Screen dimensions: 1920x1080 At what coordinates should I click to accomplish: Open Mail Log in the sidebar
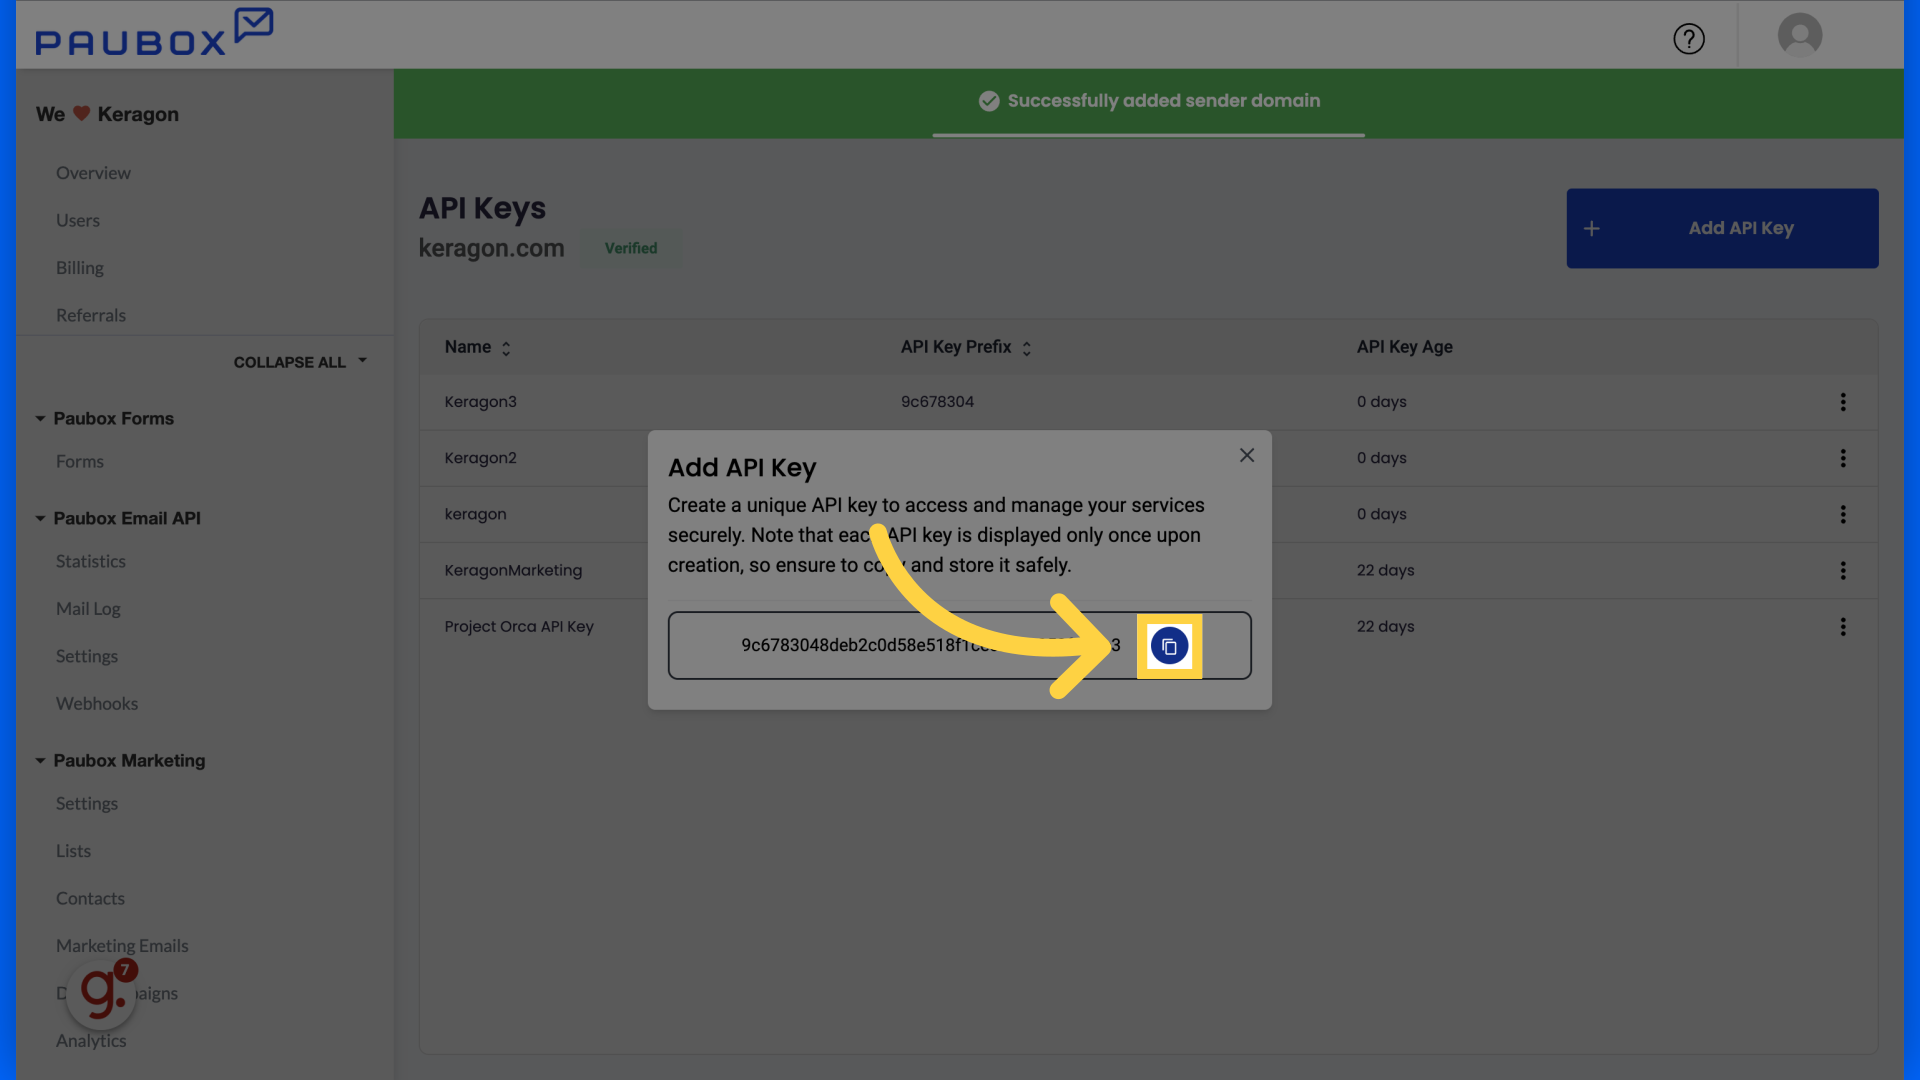(88, 609)
